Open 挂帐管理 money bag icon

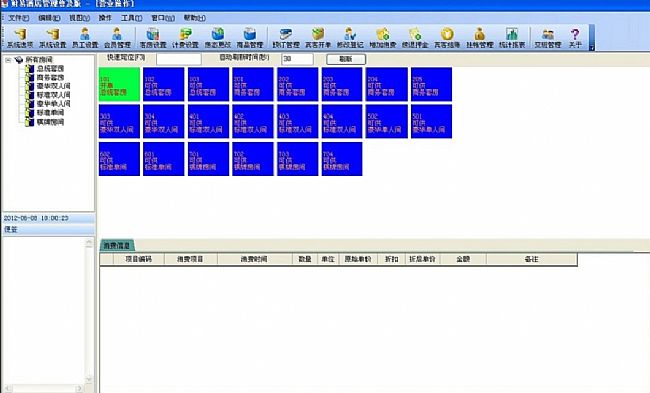point(480,38)
